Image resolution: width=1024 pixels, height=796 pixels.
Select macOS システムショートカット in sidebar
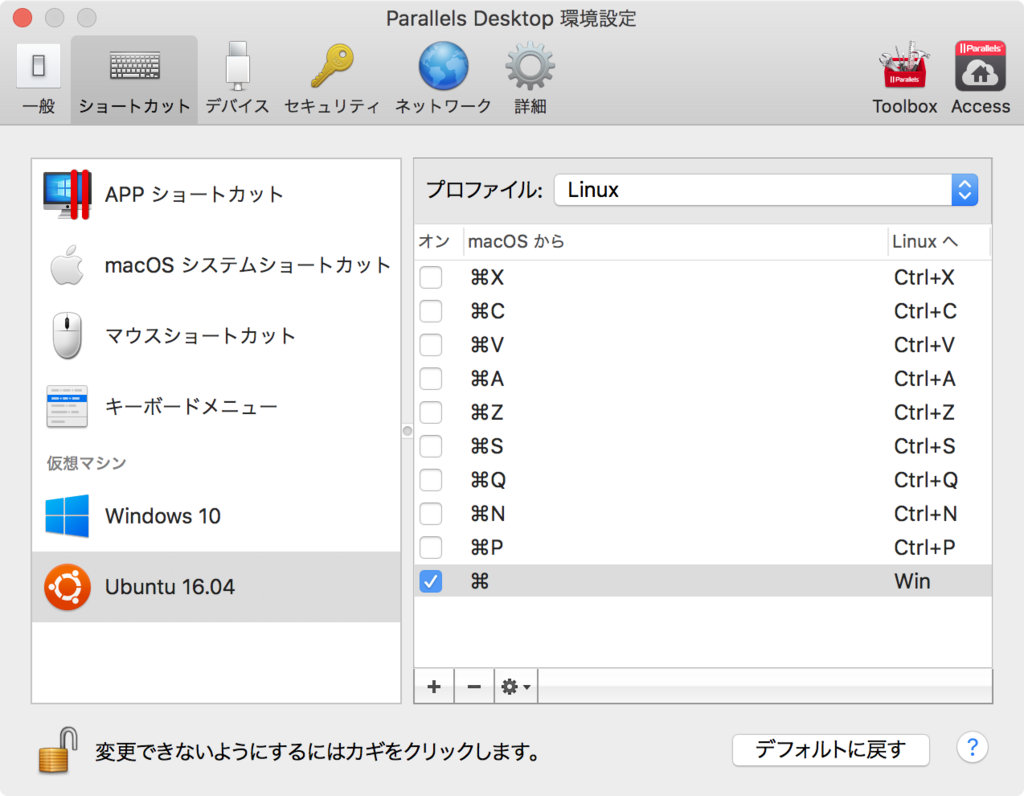pos(216,265)
